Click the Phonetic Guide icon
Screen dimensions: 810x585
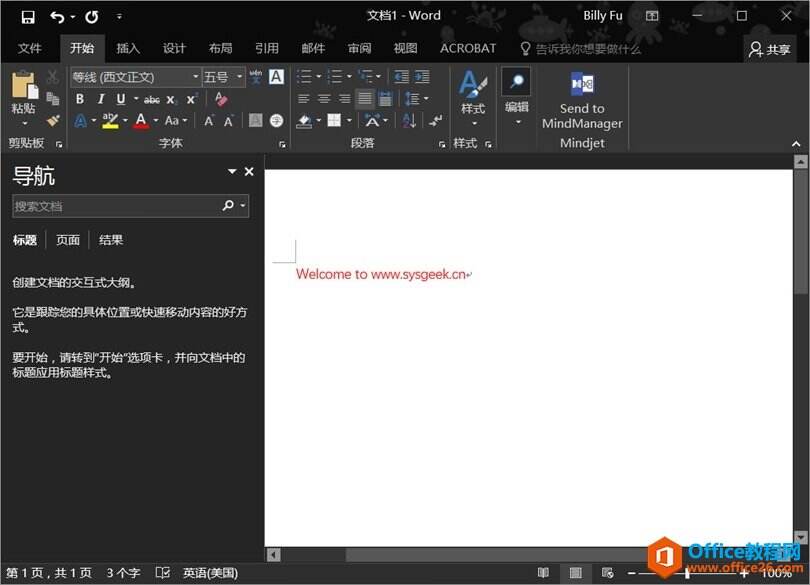click(x=256, y=77)
